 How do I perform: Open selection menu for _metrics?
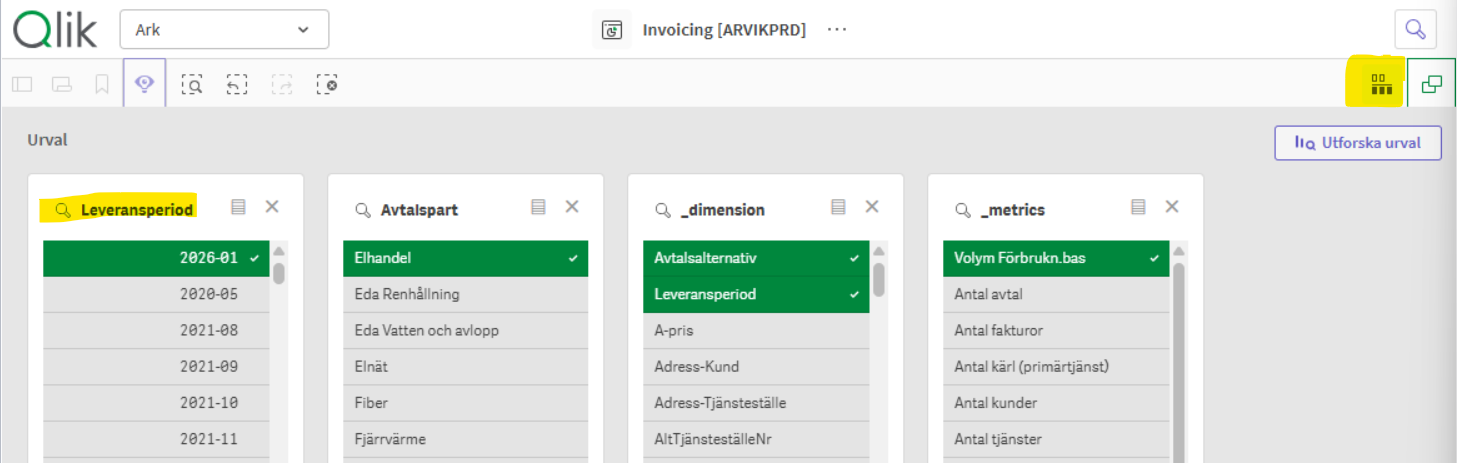click(x=1138, y=207)
